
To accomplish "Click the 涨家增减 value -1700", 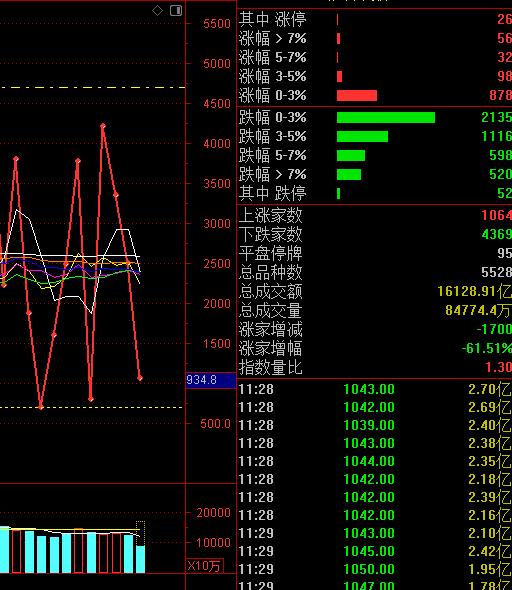I will click(494, 329).
